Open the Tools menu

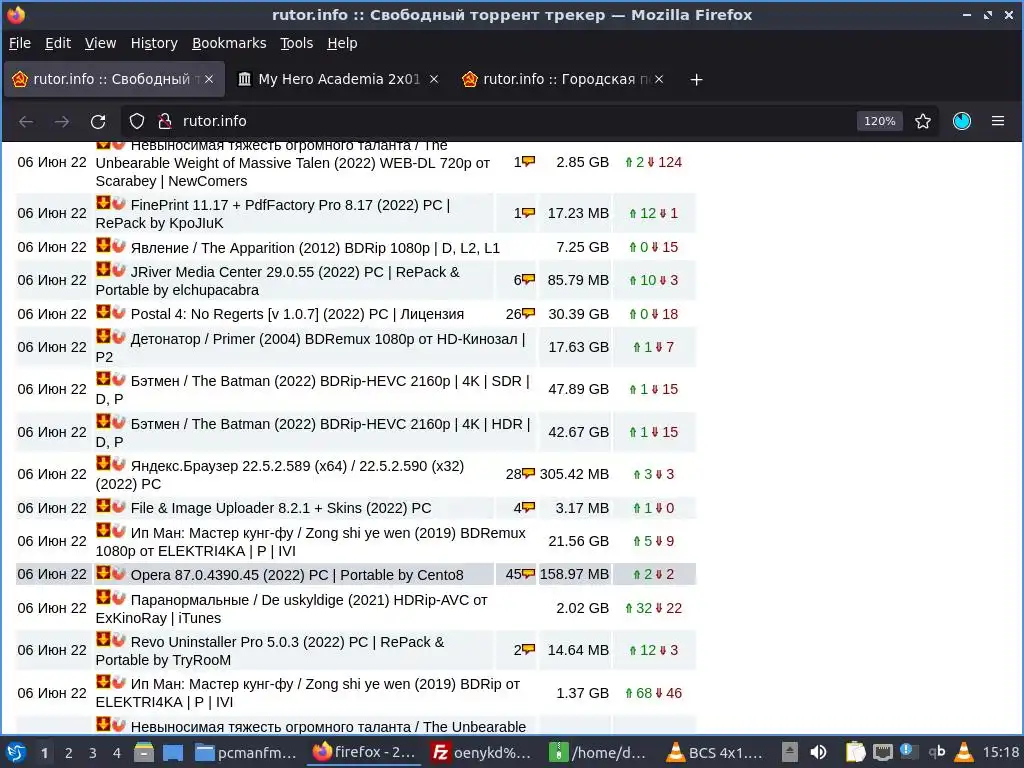[296, 43]
